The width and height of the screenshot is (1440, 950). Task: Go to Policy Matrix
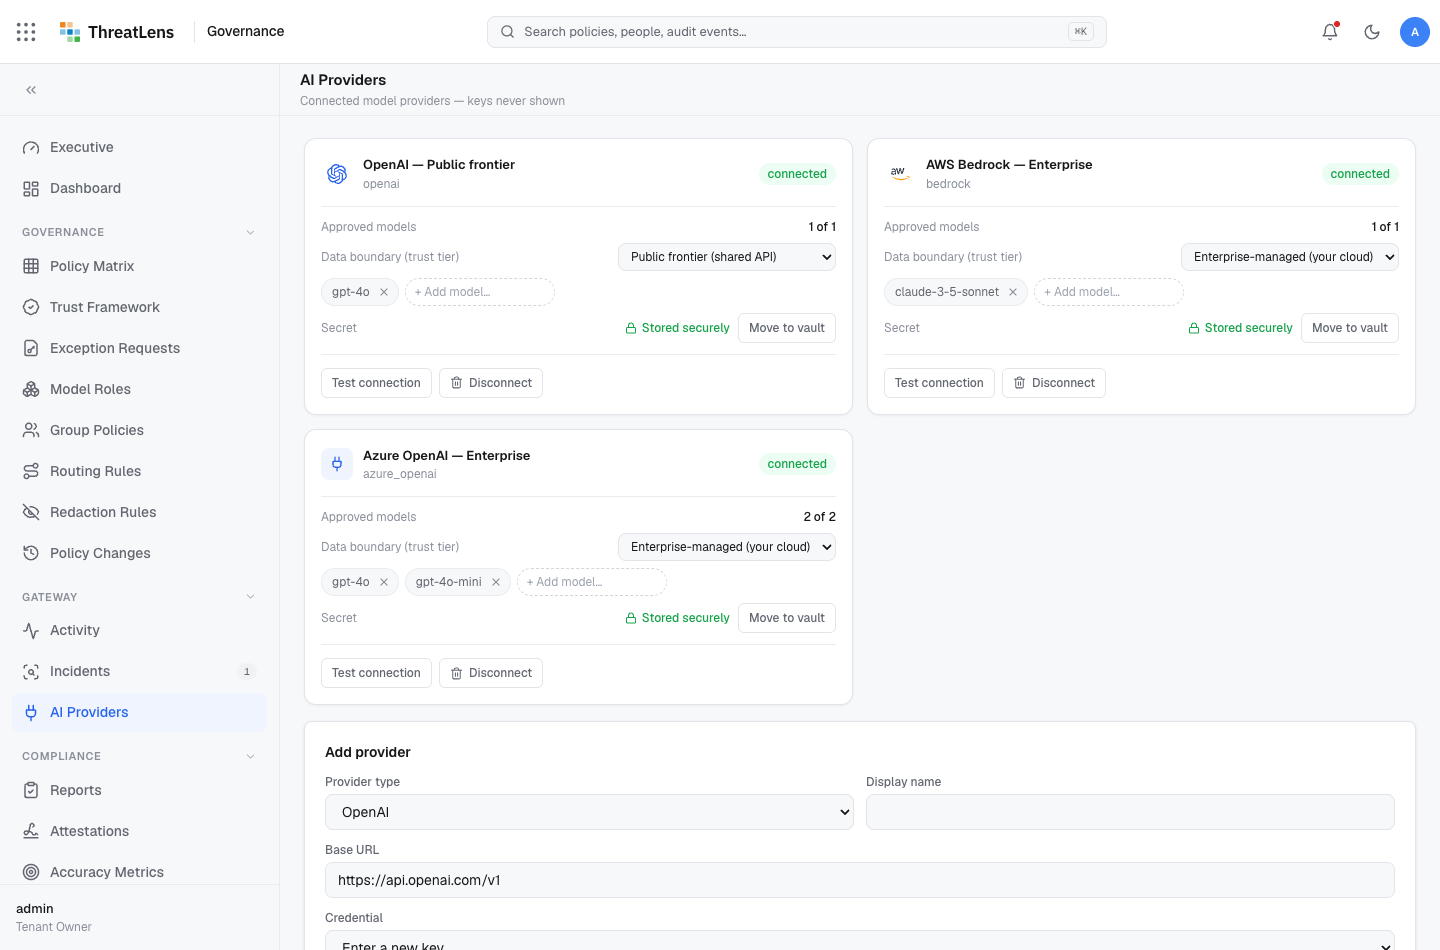140,266
